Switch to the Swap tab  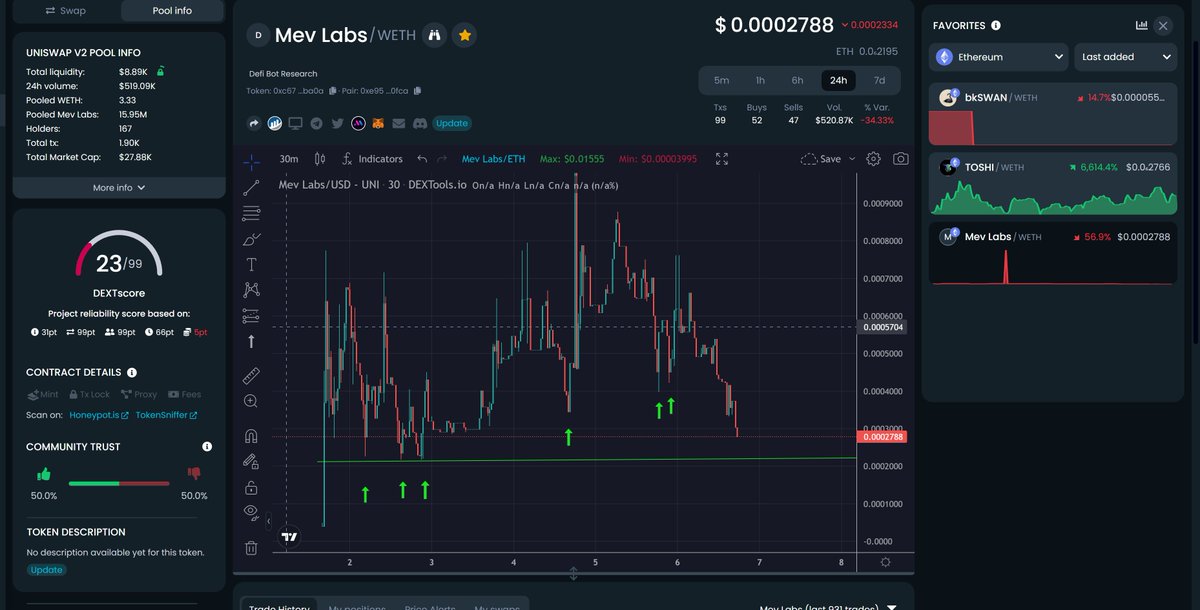[66, 11]
